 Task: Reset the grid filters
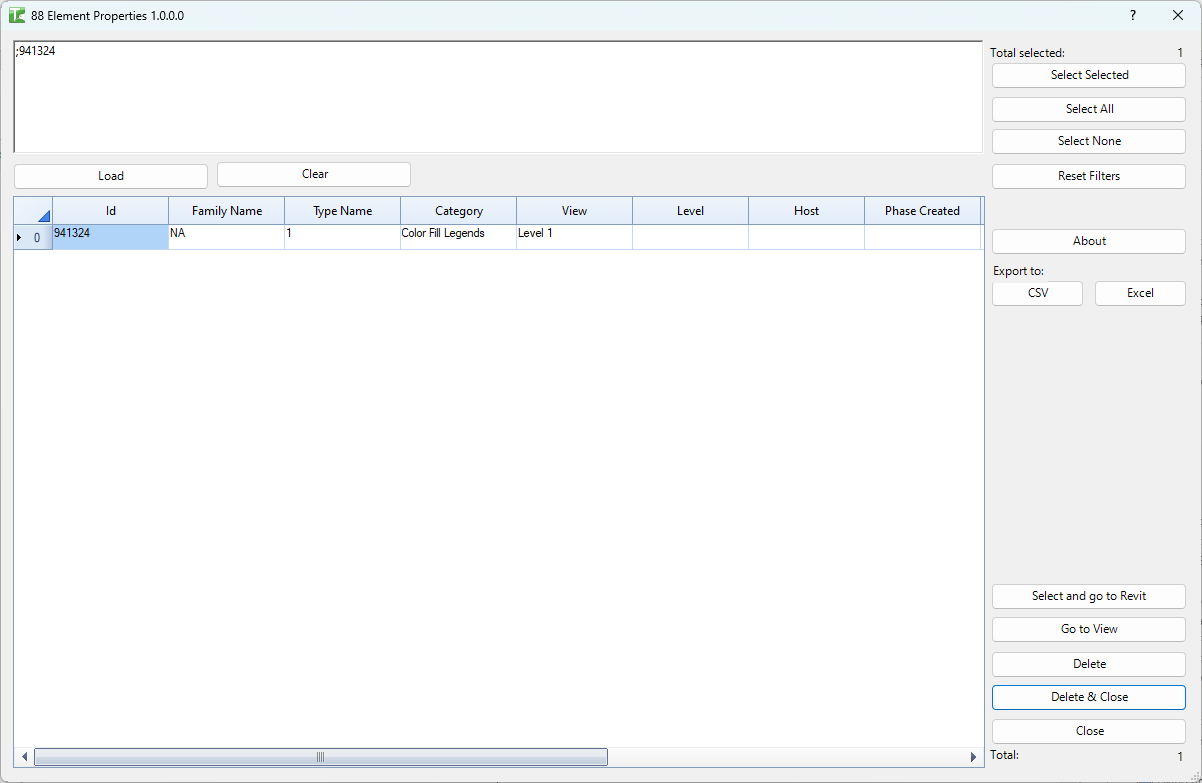[1088, 175]
